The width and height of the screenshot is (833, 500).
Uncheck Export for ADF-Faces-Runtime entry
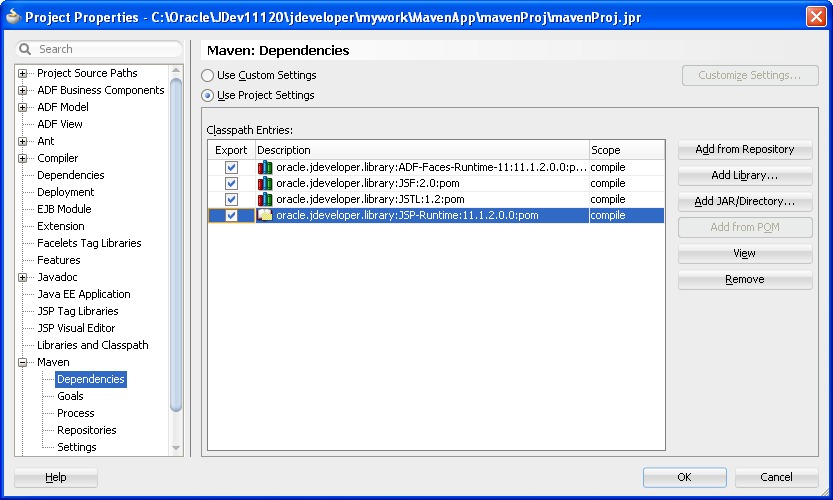231,167
